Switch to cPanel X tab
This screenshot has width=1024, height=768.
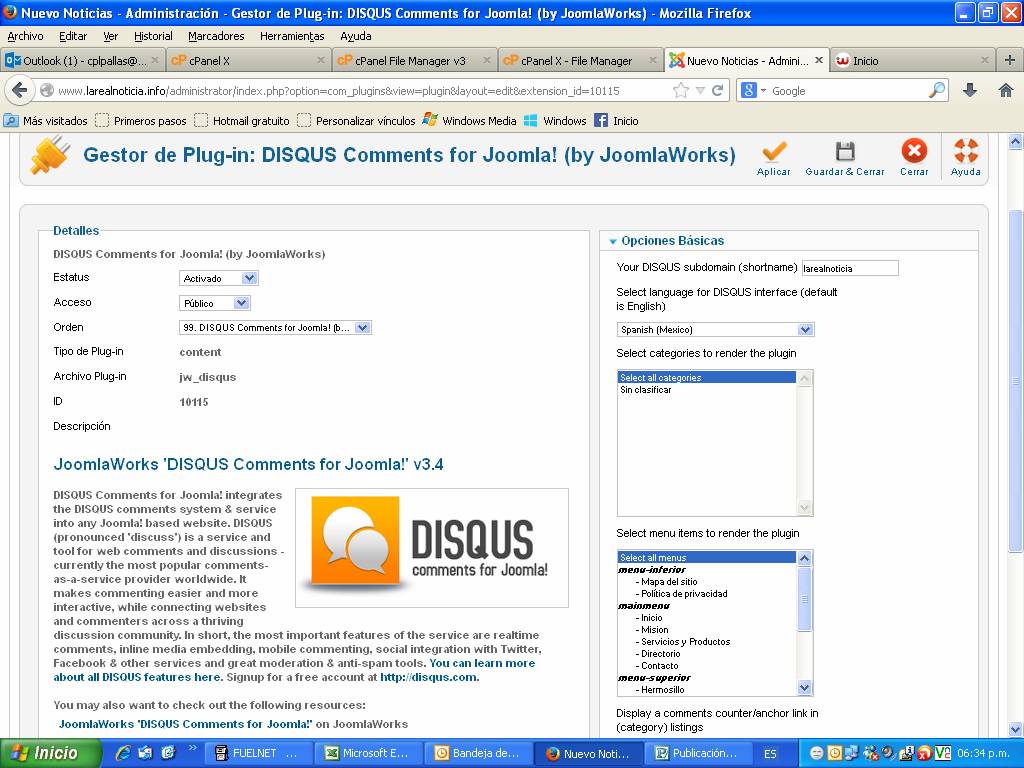(x=248, y=60)
